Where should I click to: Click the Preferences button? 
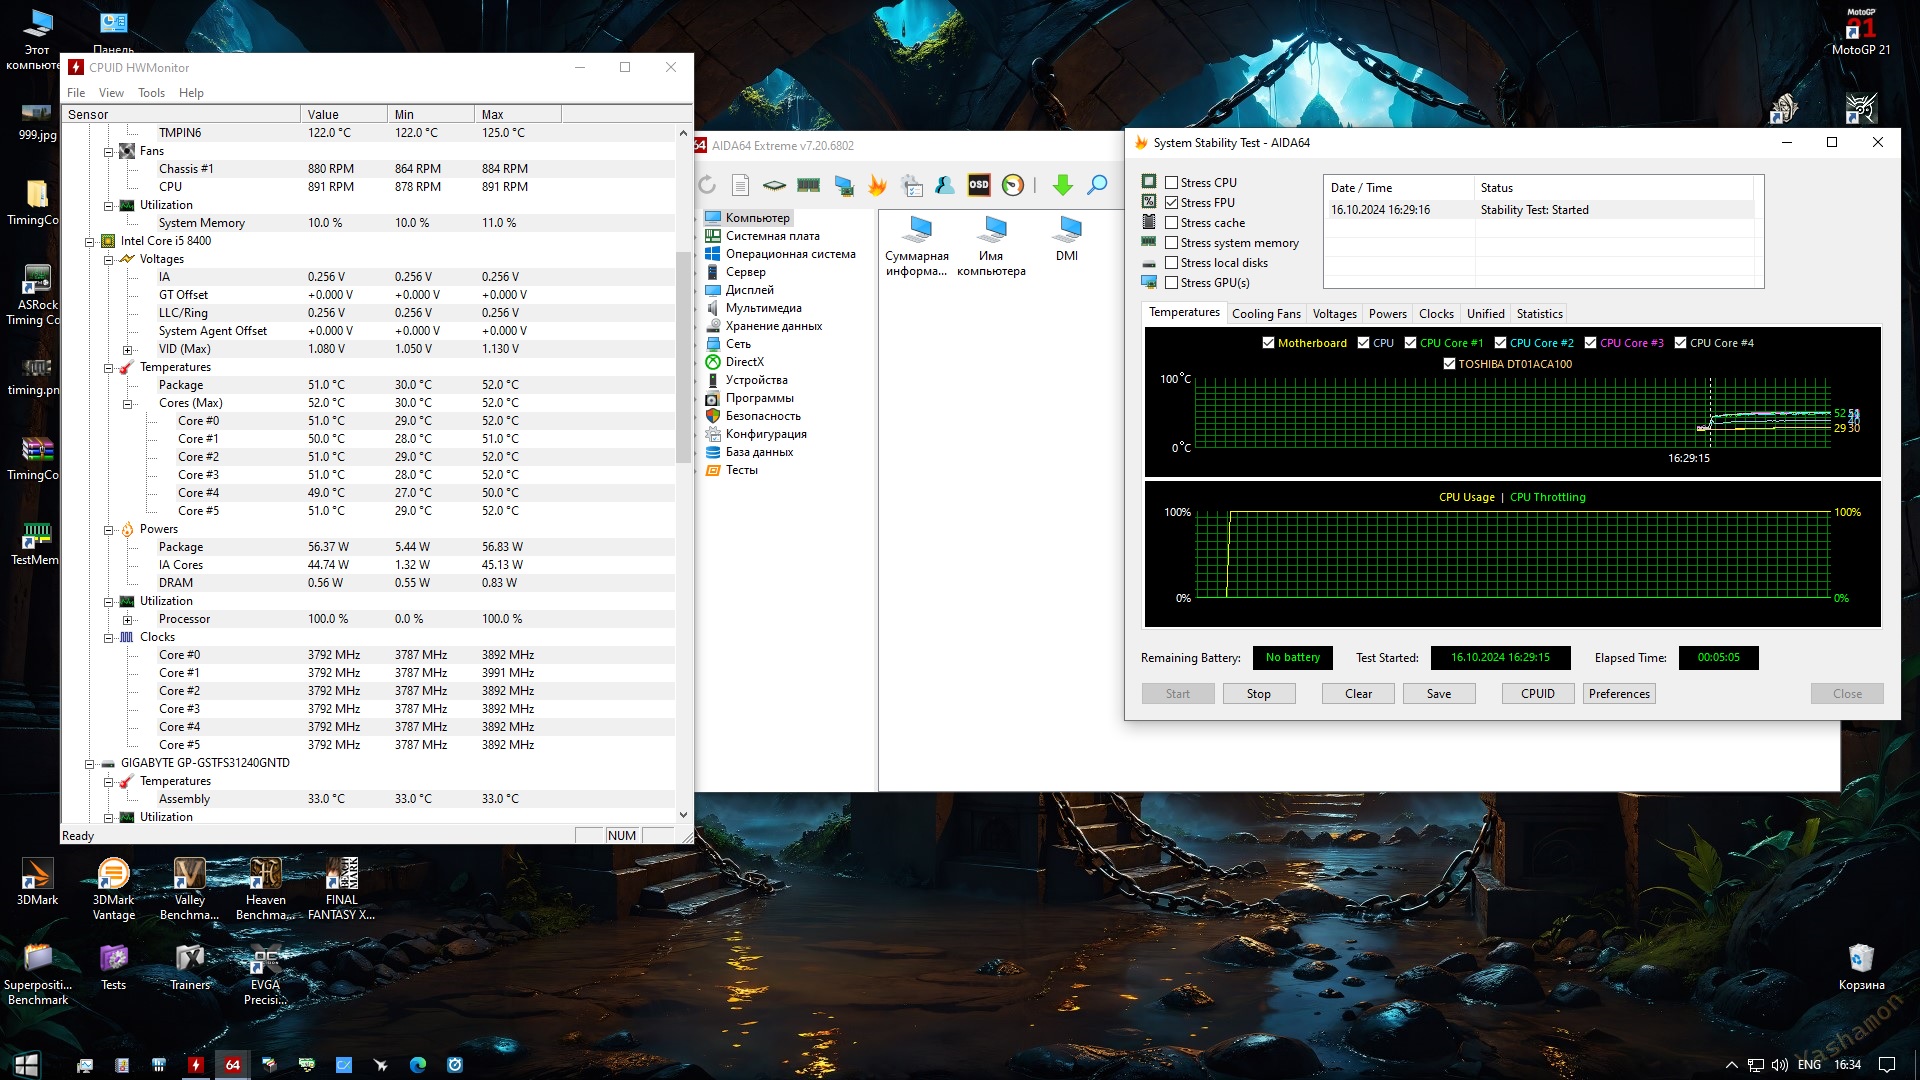(1618, 694)
